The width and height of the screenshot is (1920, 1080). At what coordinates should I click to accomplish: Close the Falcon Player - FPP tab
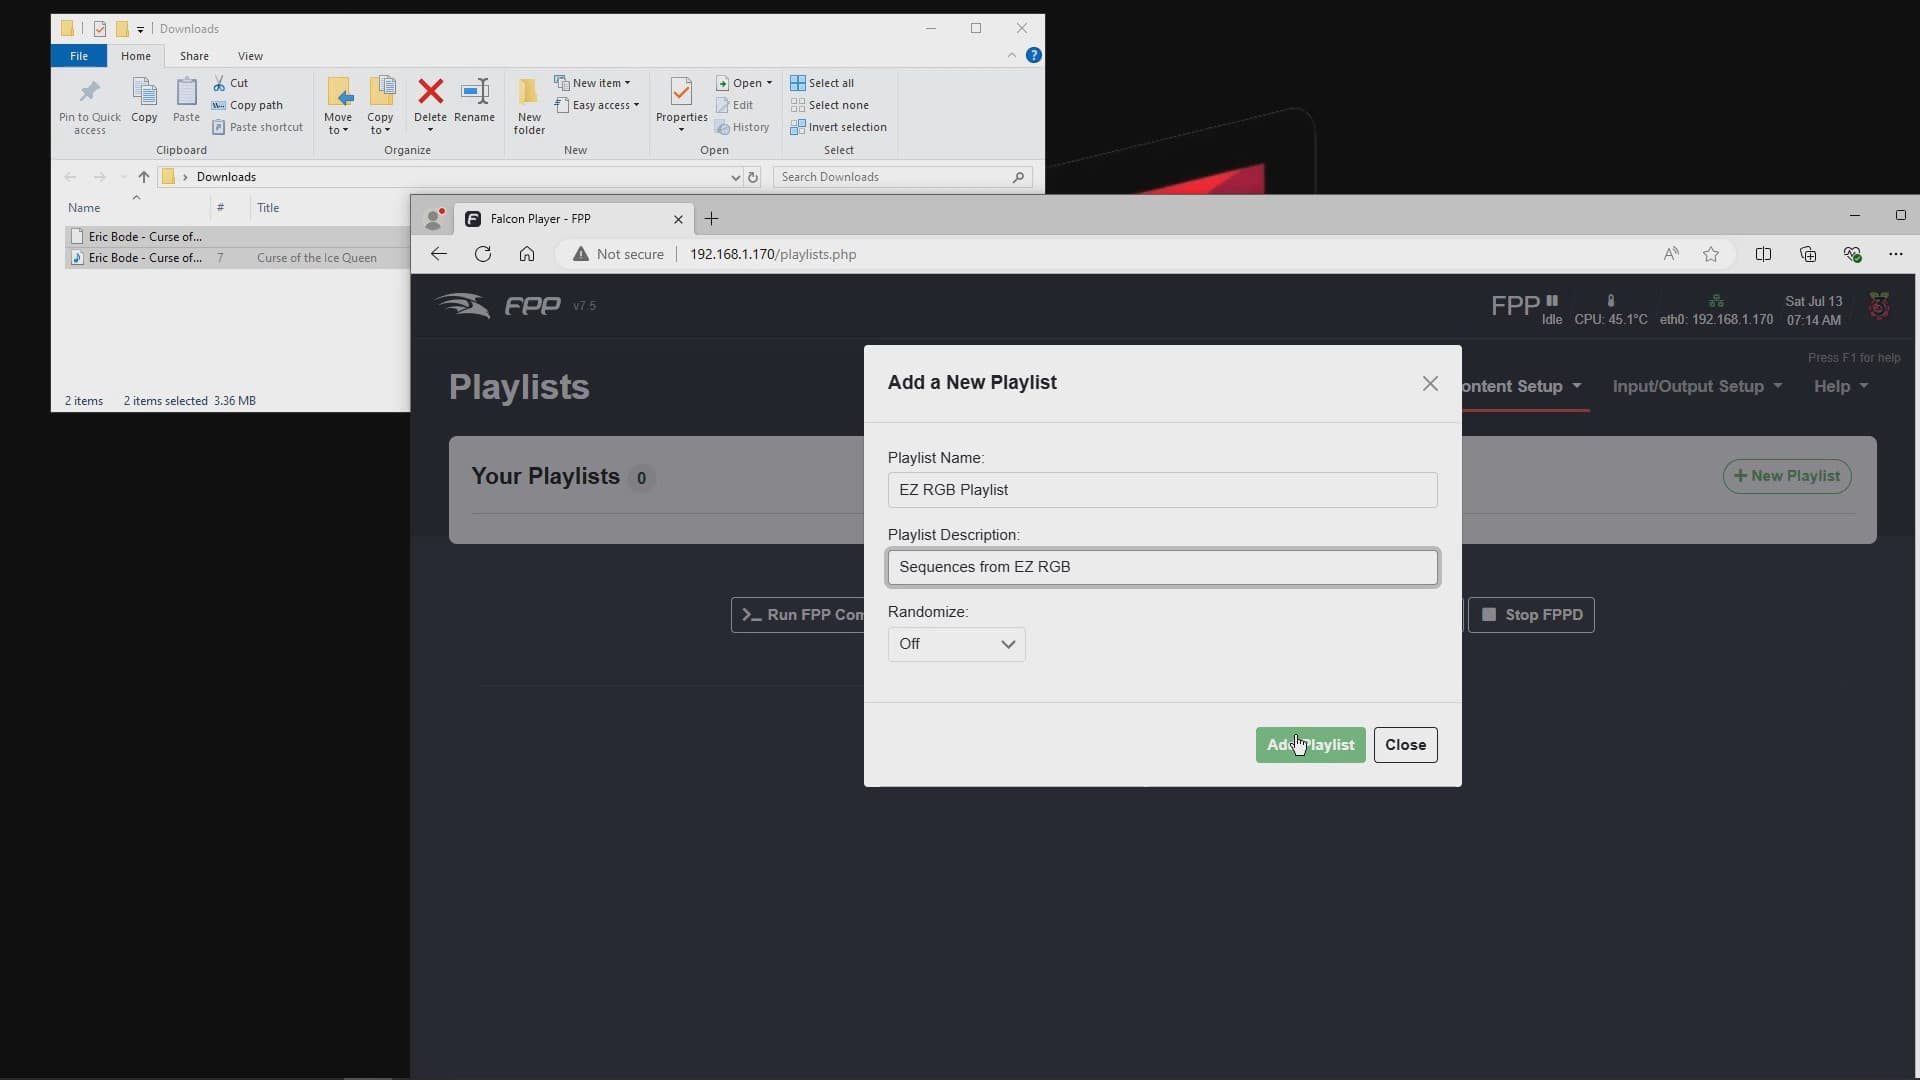[678, 219]
